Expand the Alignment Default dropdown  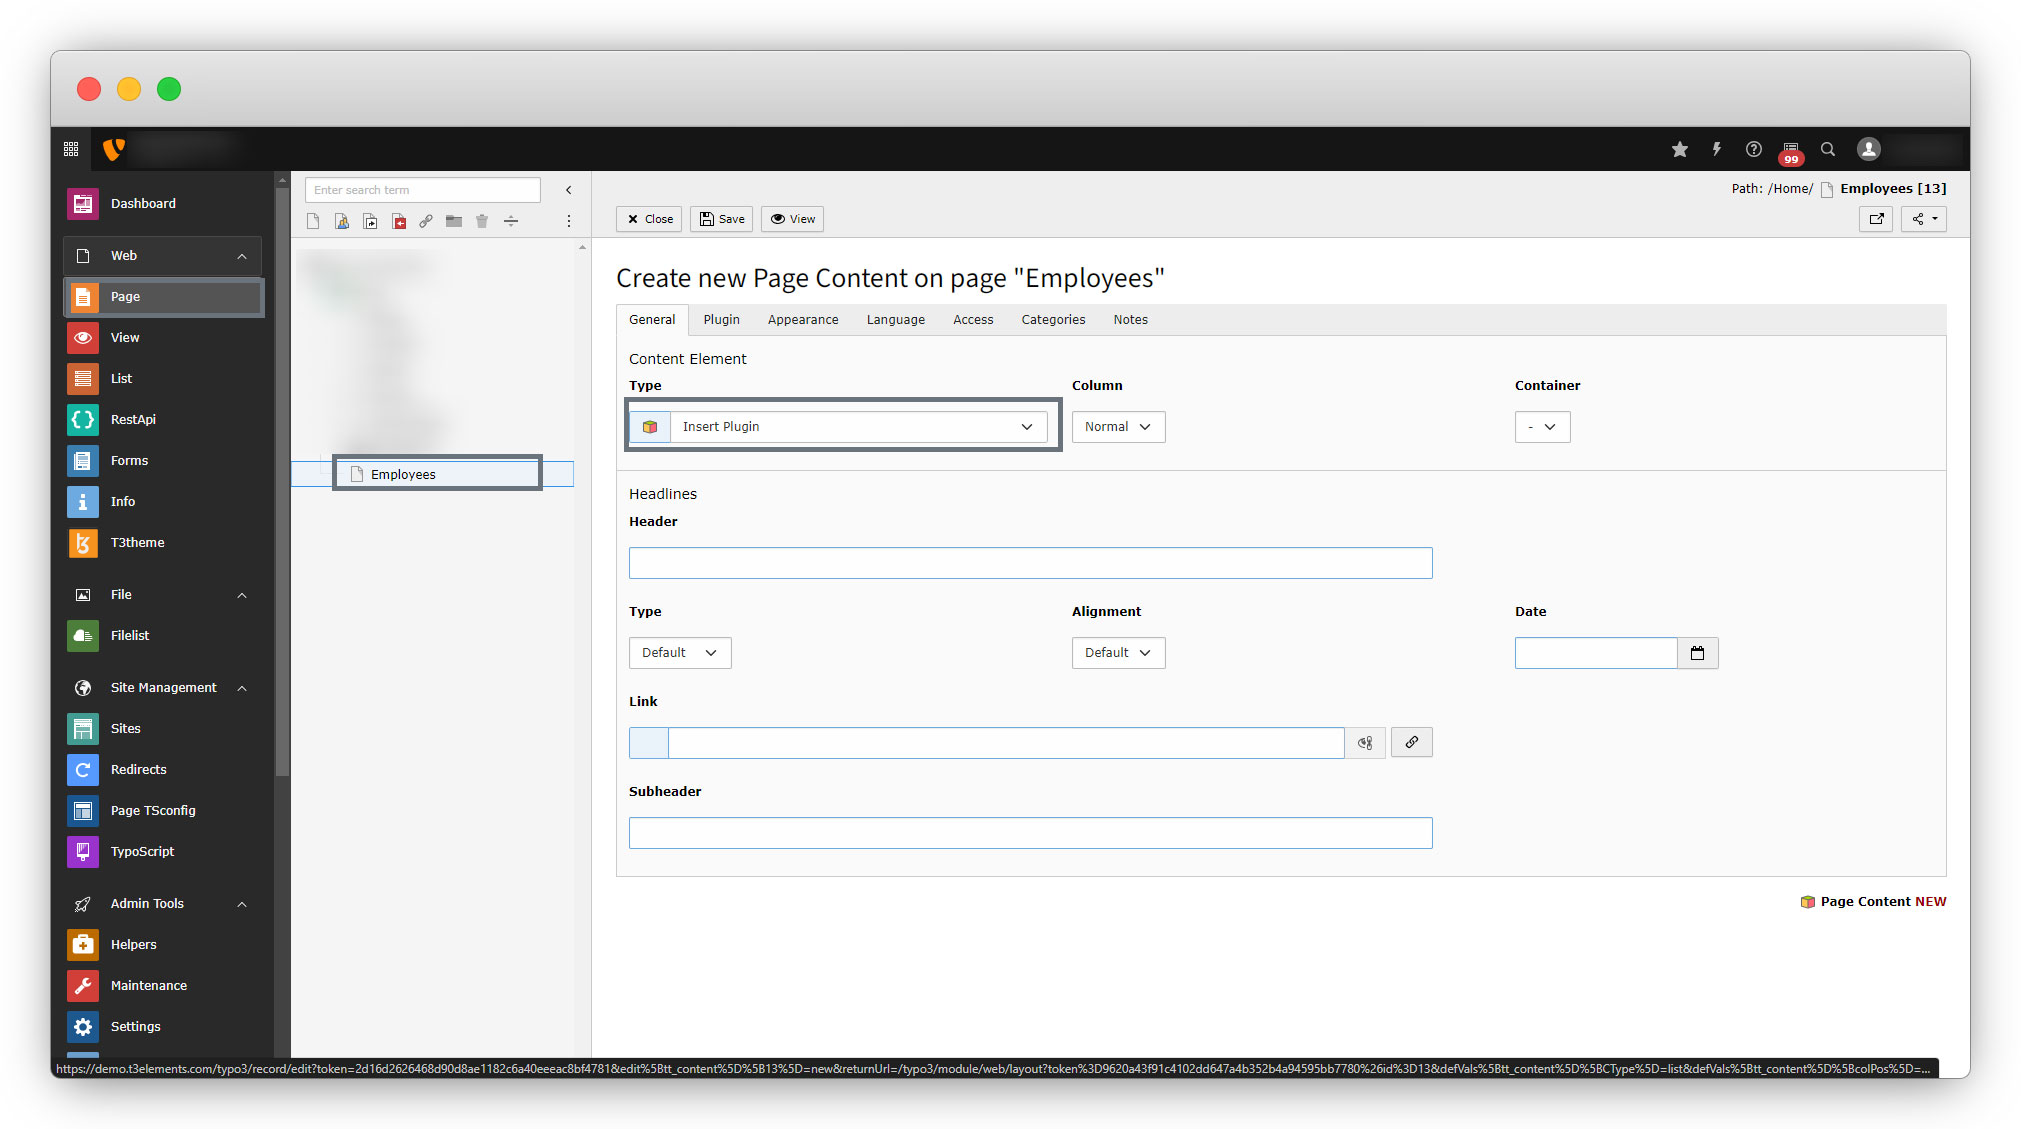pos(1117,653)
